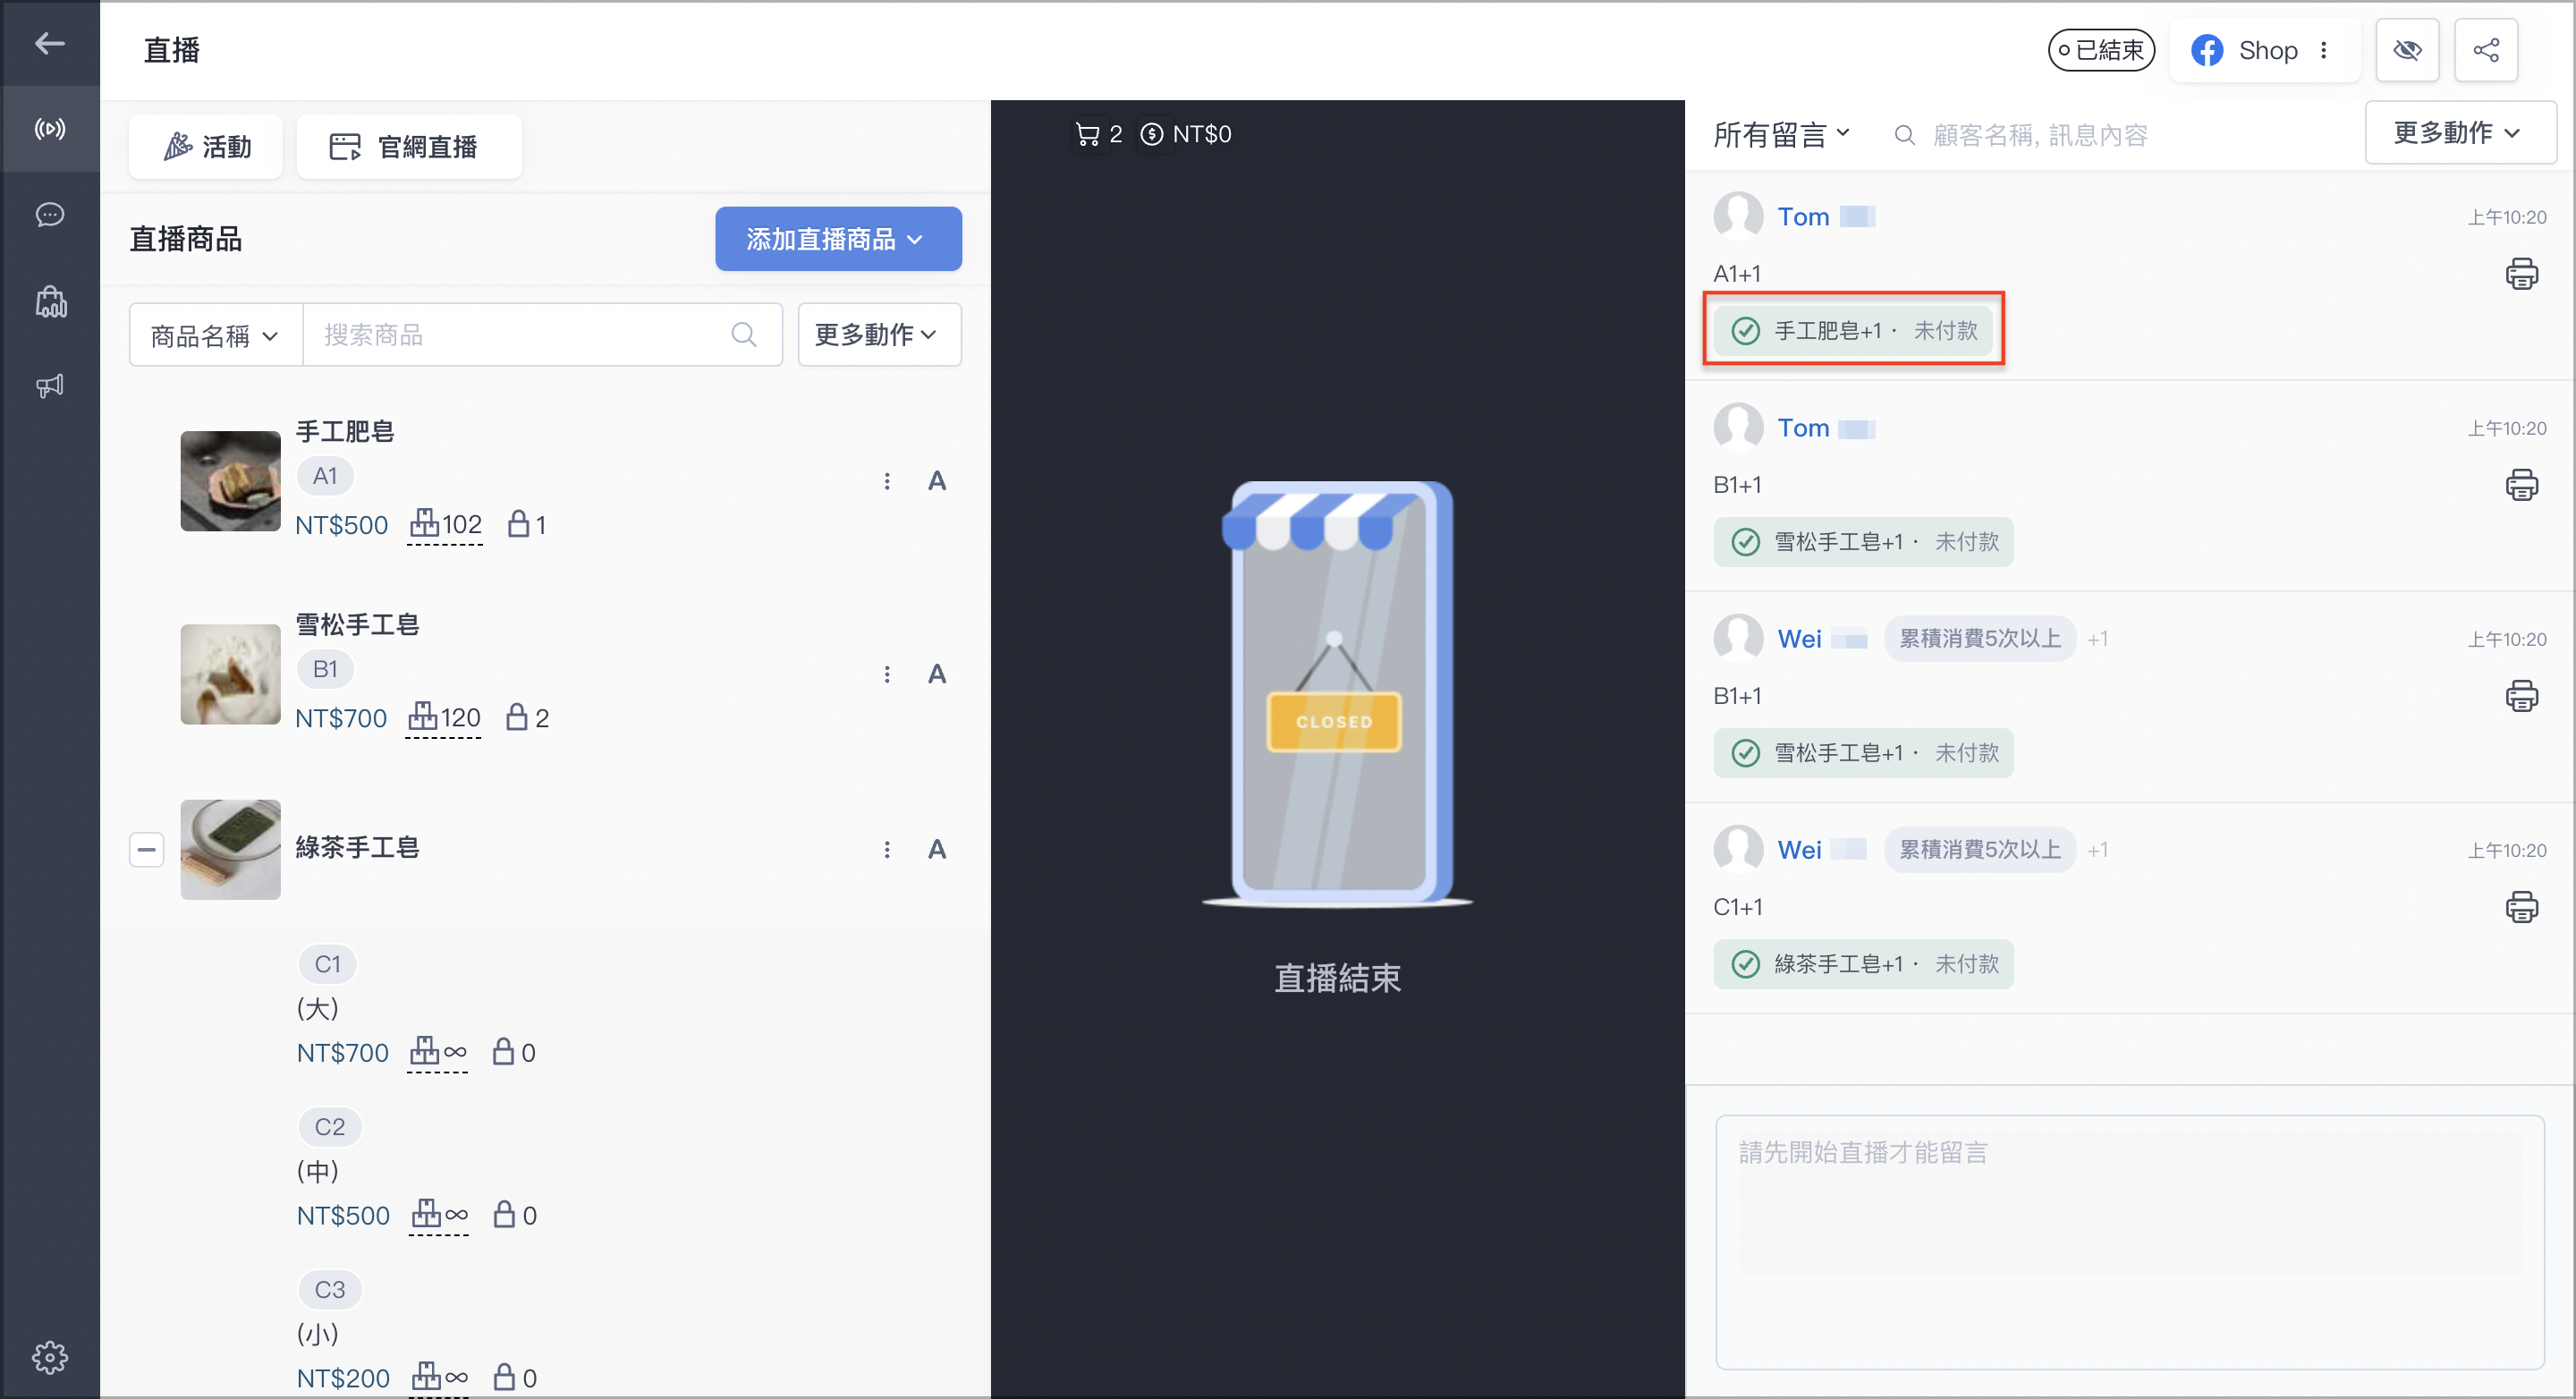Click keyword tag C2
The width and height of the screenshot is (2576, 1399).
click(330, 1127)
